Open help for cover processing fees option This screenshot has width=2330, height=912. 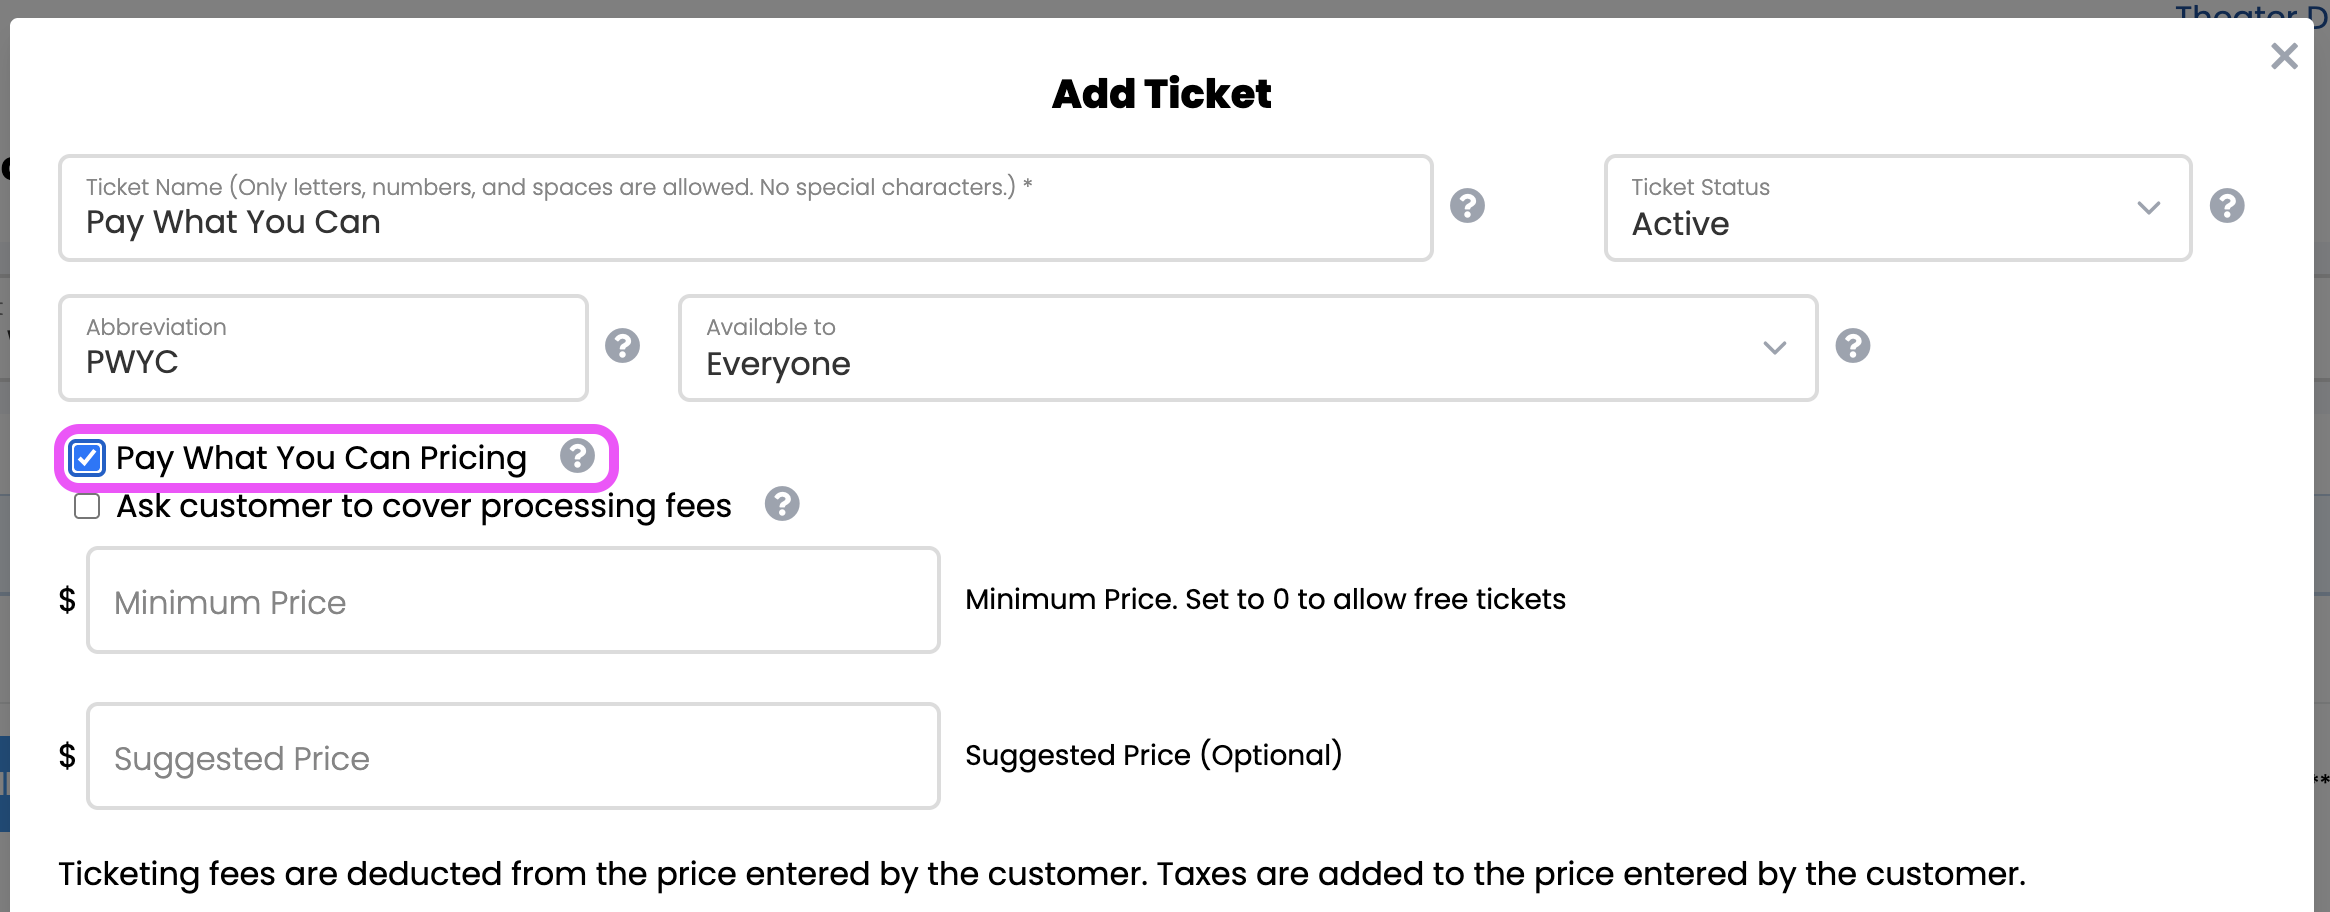pyautogui.click(x=782, y=504)
